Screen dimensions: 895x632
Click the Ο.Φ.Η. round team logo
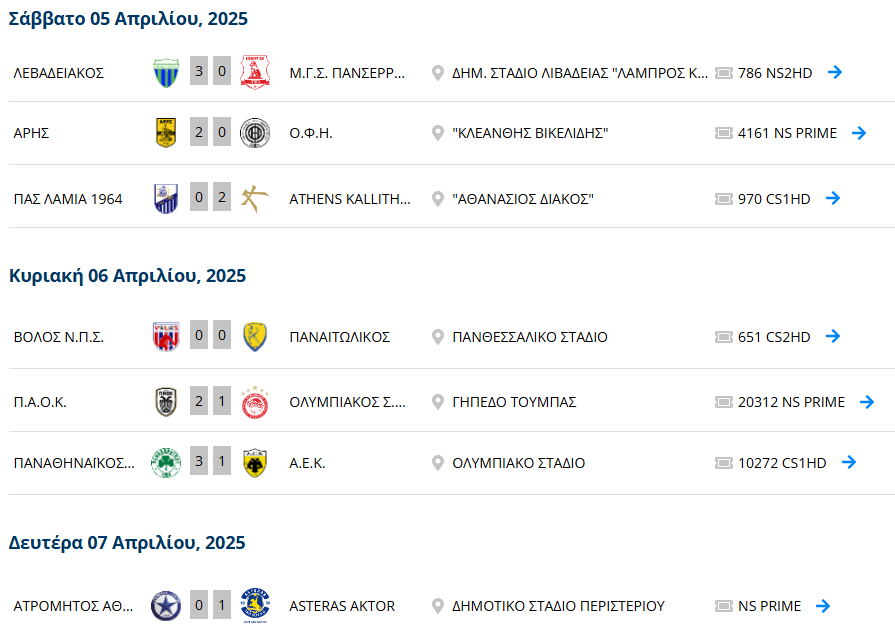(x=255, y=133)
